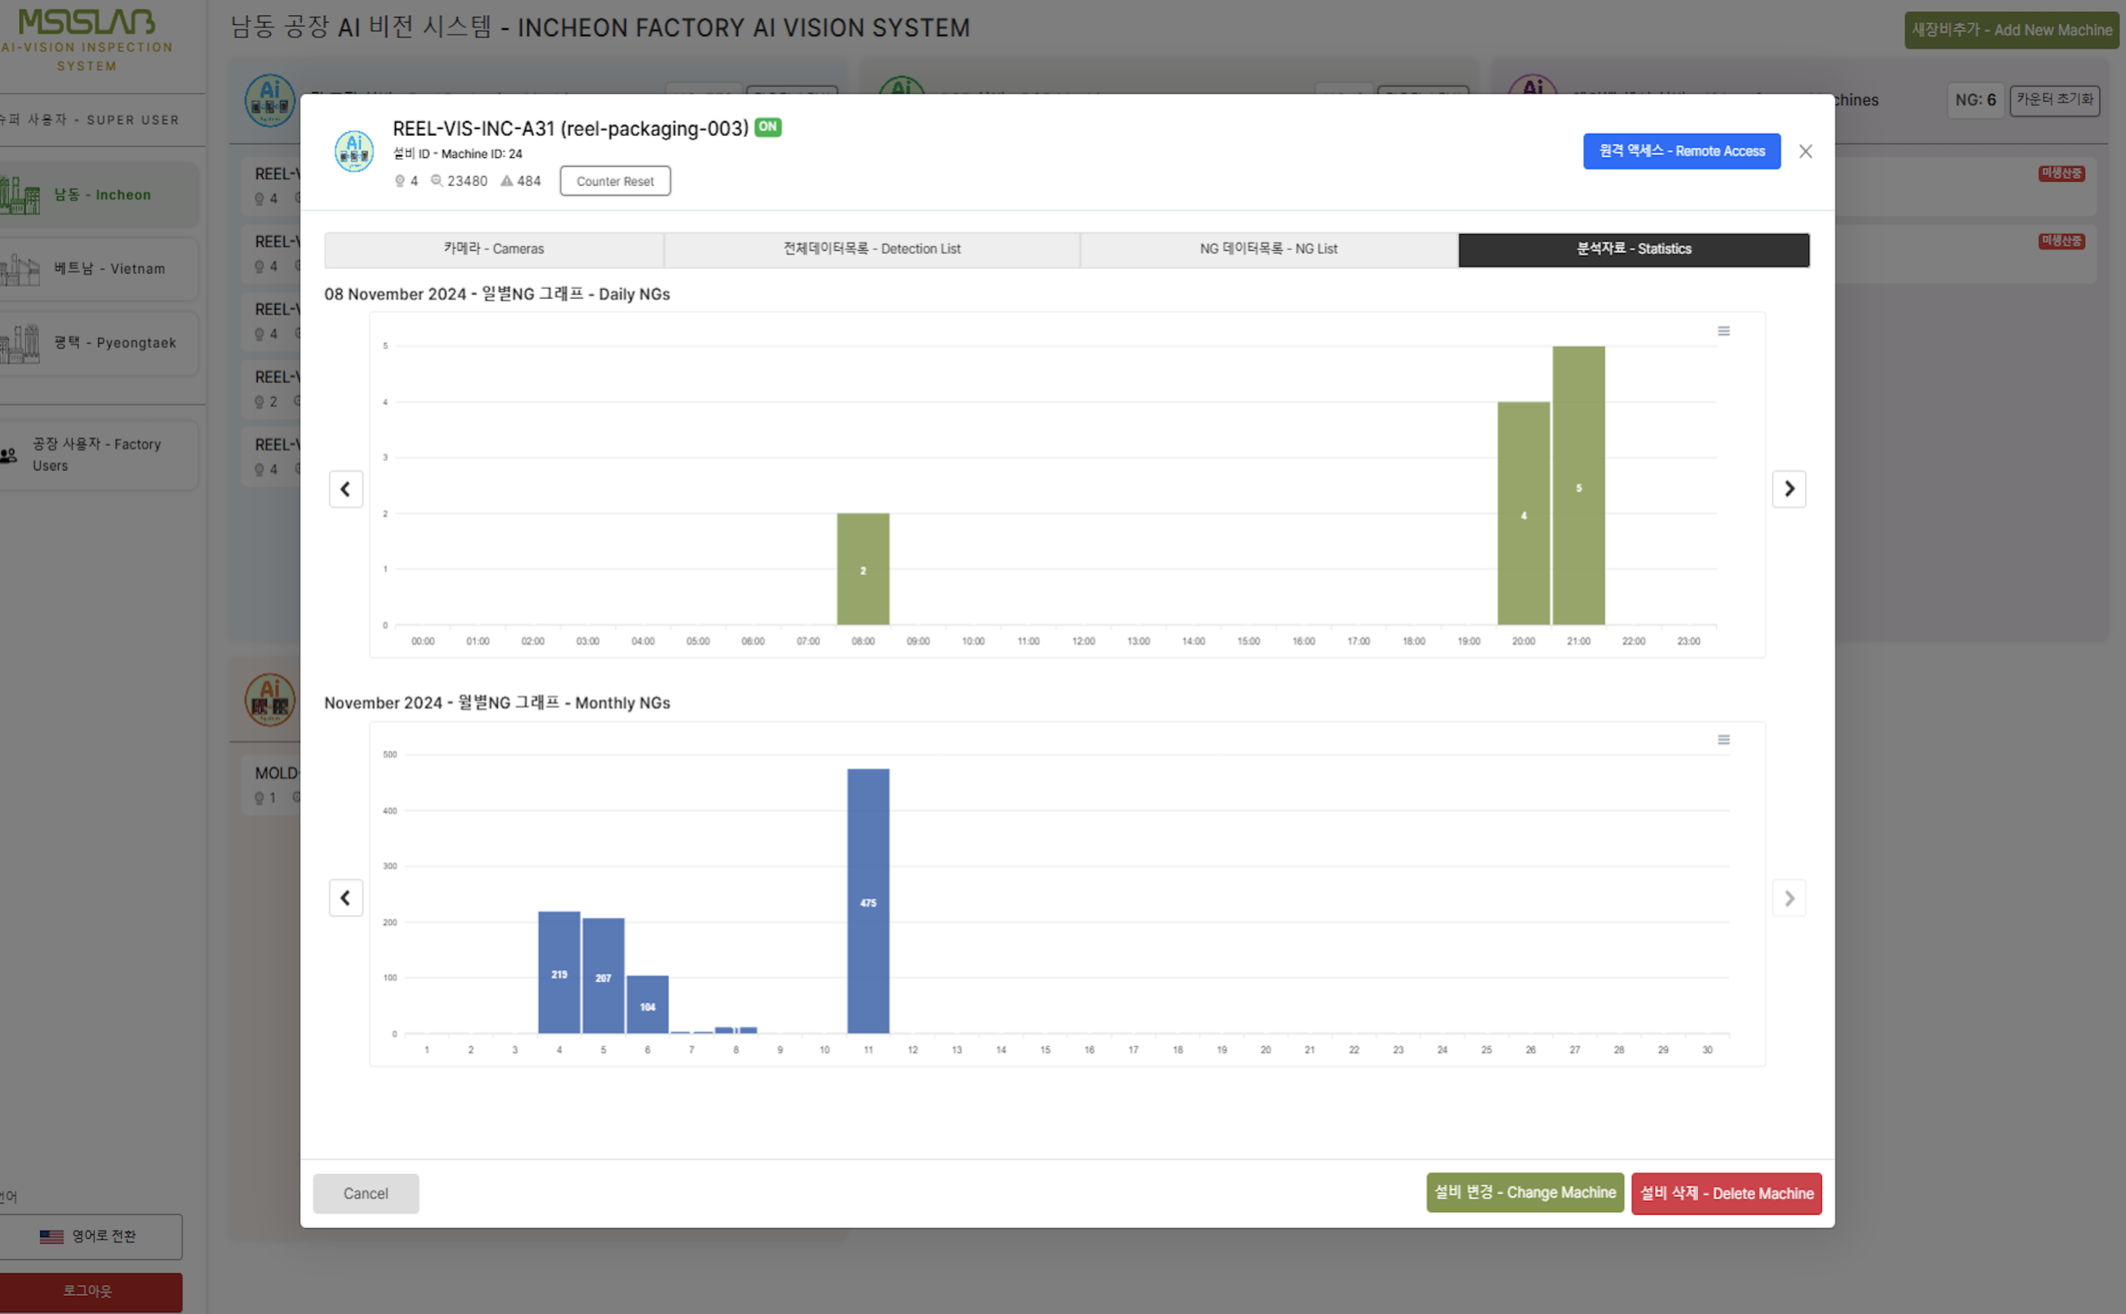Viewport: 2126px width, 1314px height.
Task: Open the daily NG chart hamburger menu
Action: (x=1723, y=331)
